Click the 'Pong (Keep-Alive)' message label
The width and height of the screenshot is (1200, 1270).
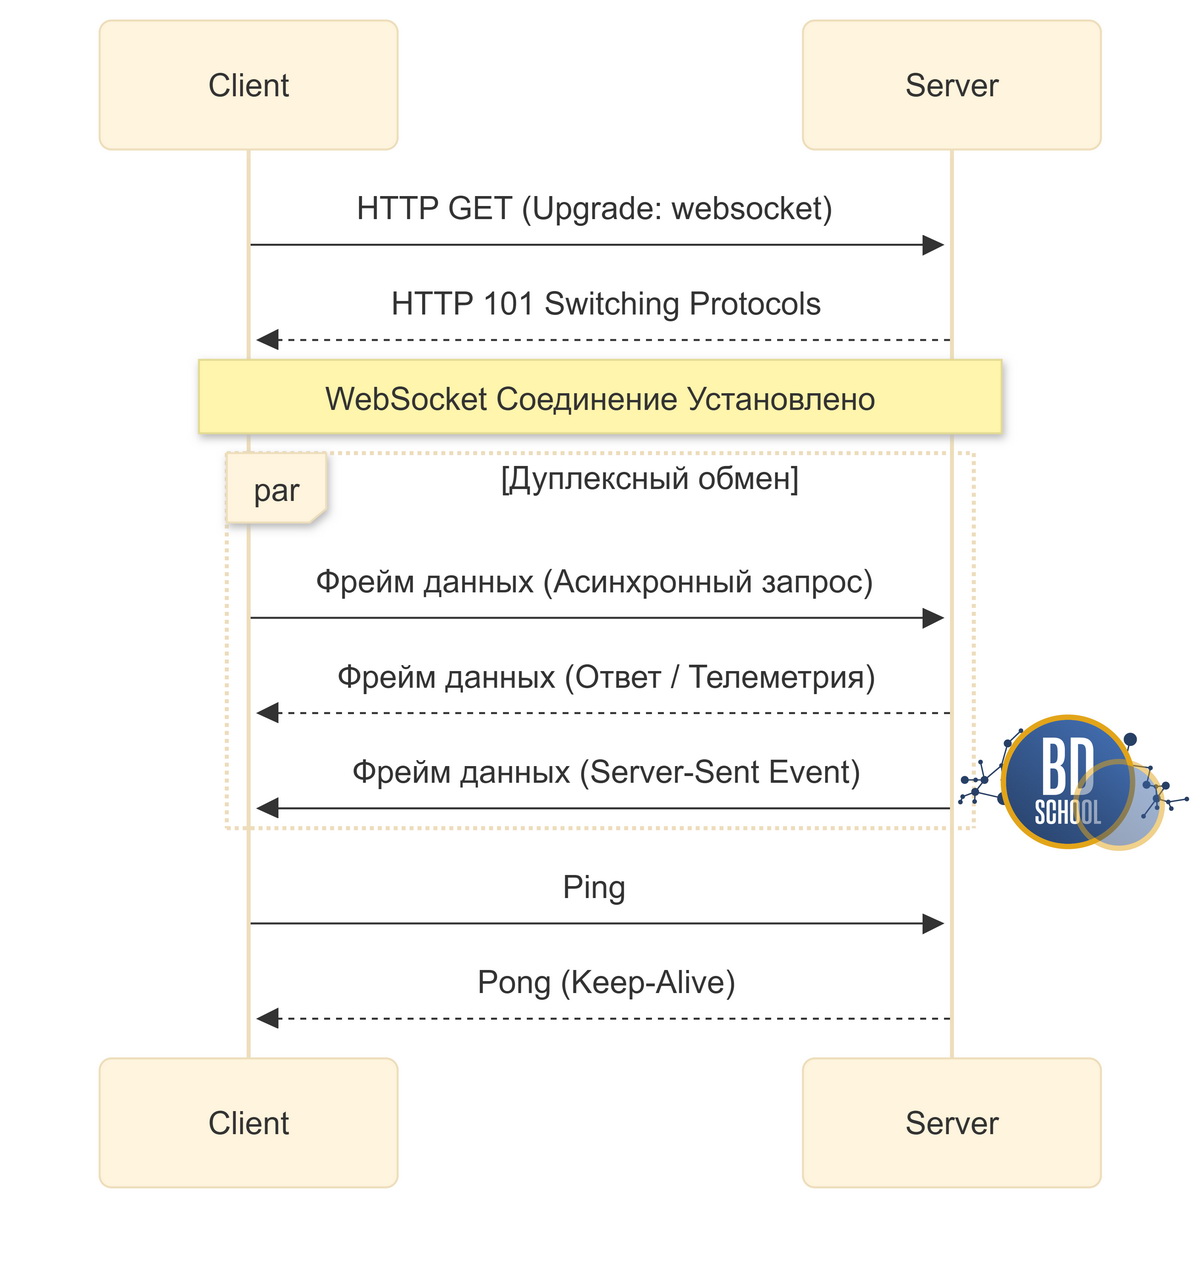coord(606,982)
